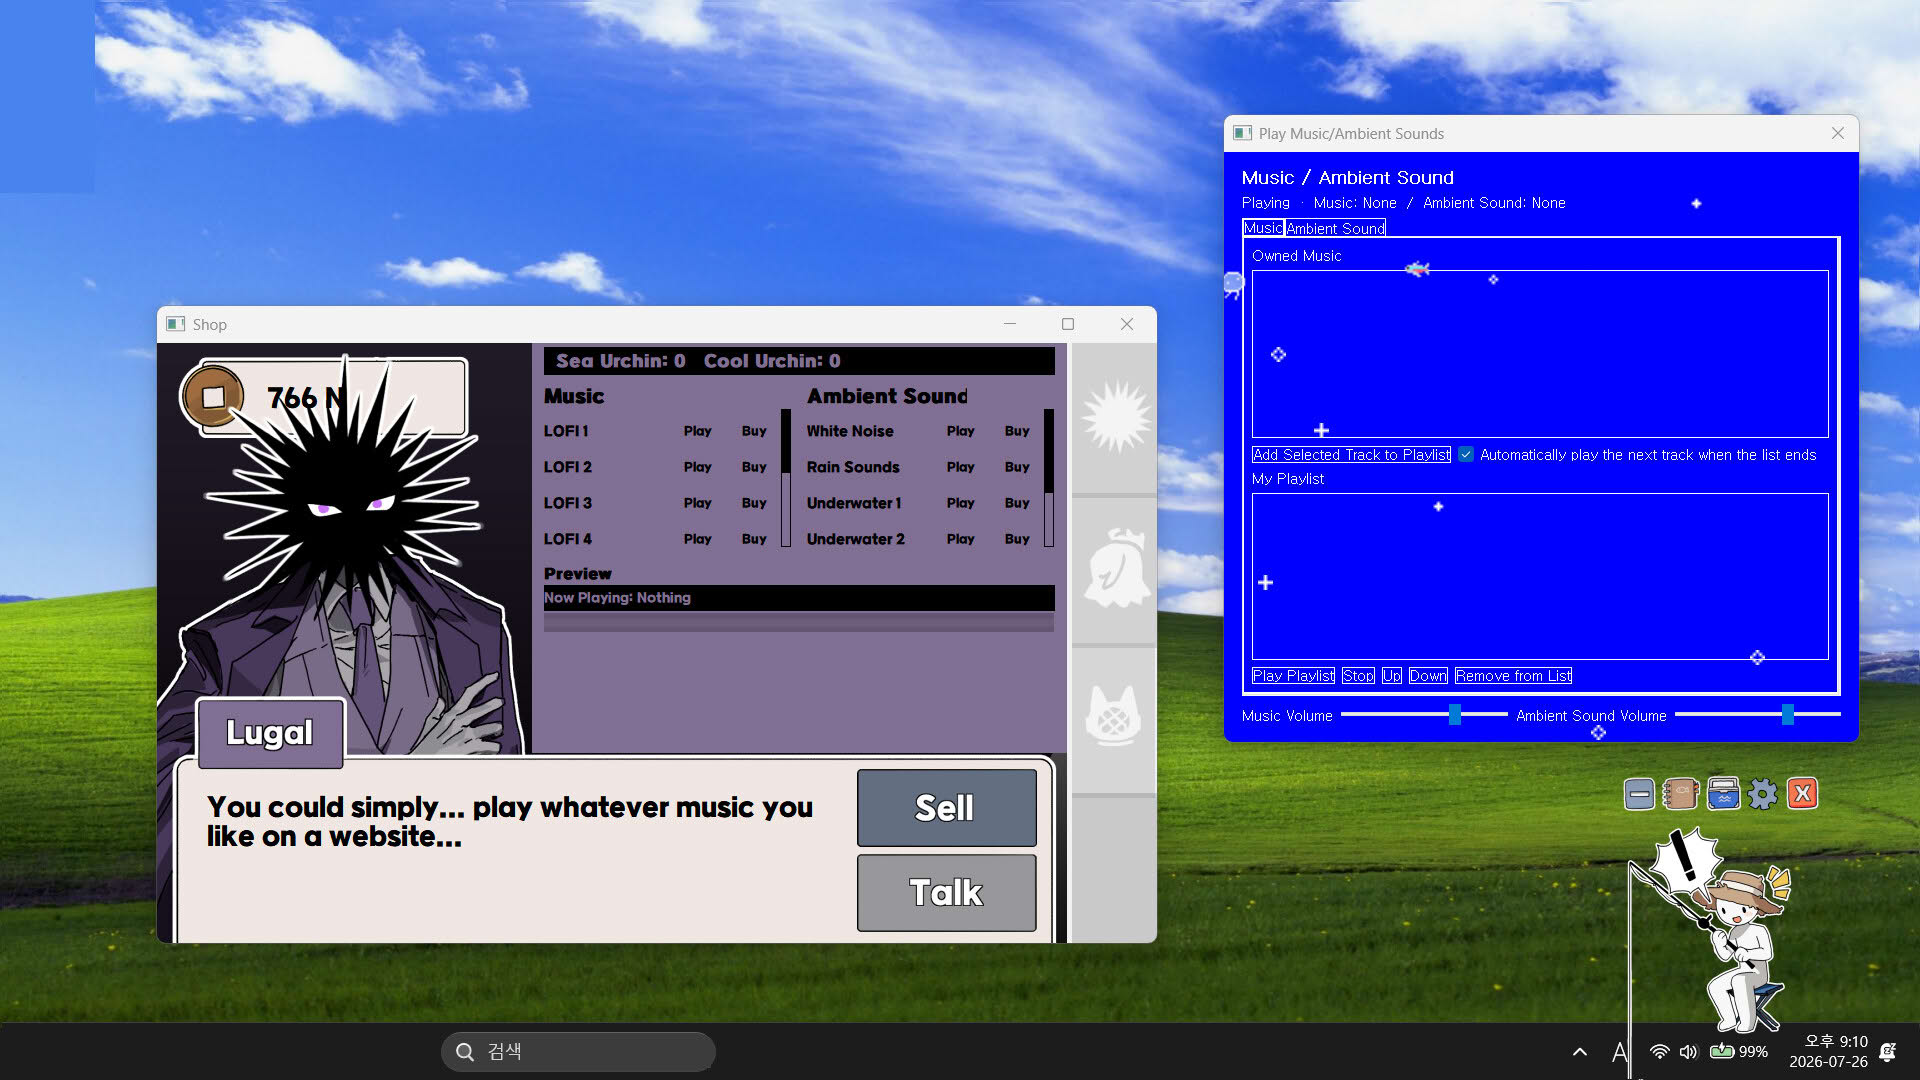
Task: Open the cat-shaped shop icon
Action: click(1113, 716)
